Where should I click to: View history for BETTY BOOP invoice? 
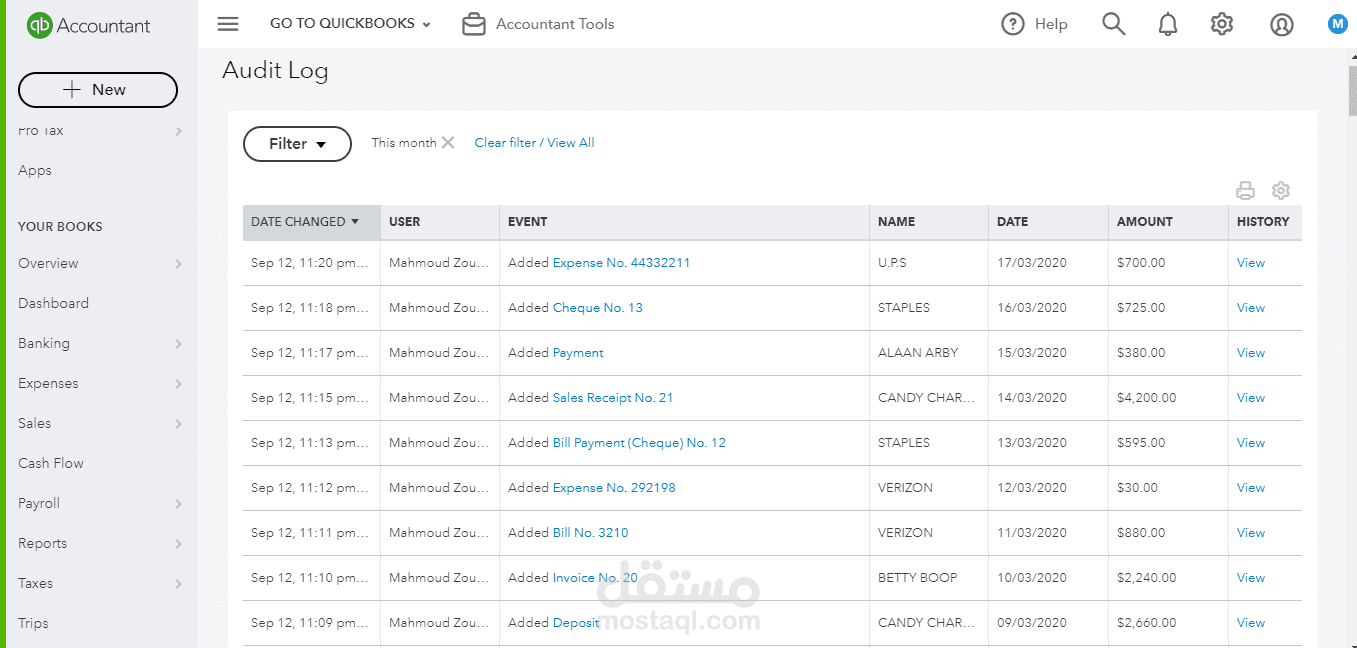tap(1251, 578)
